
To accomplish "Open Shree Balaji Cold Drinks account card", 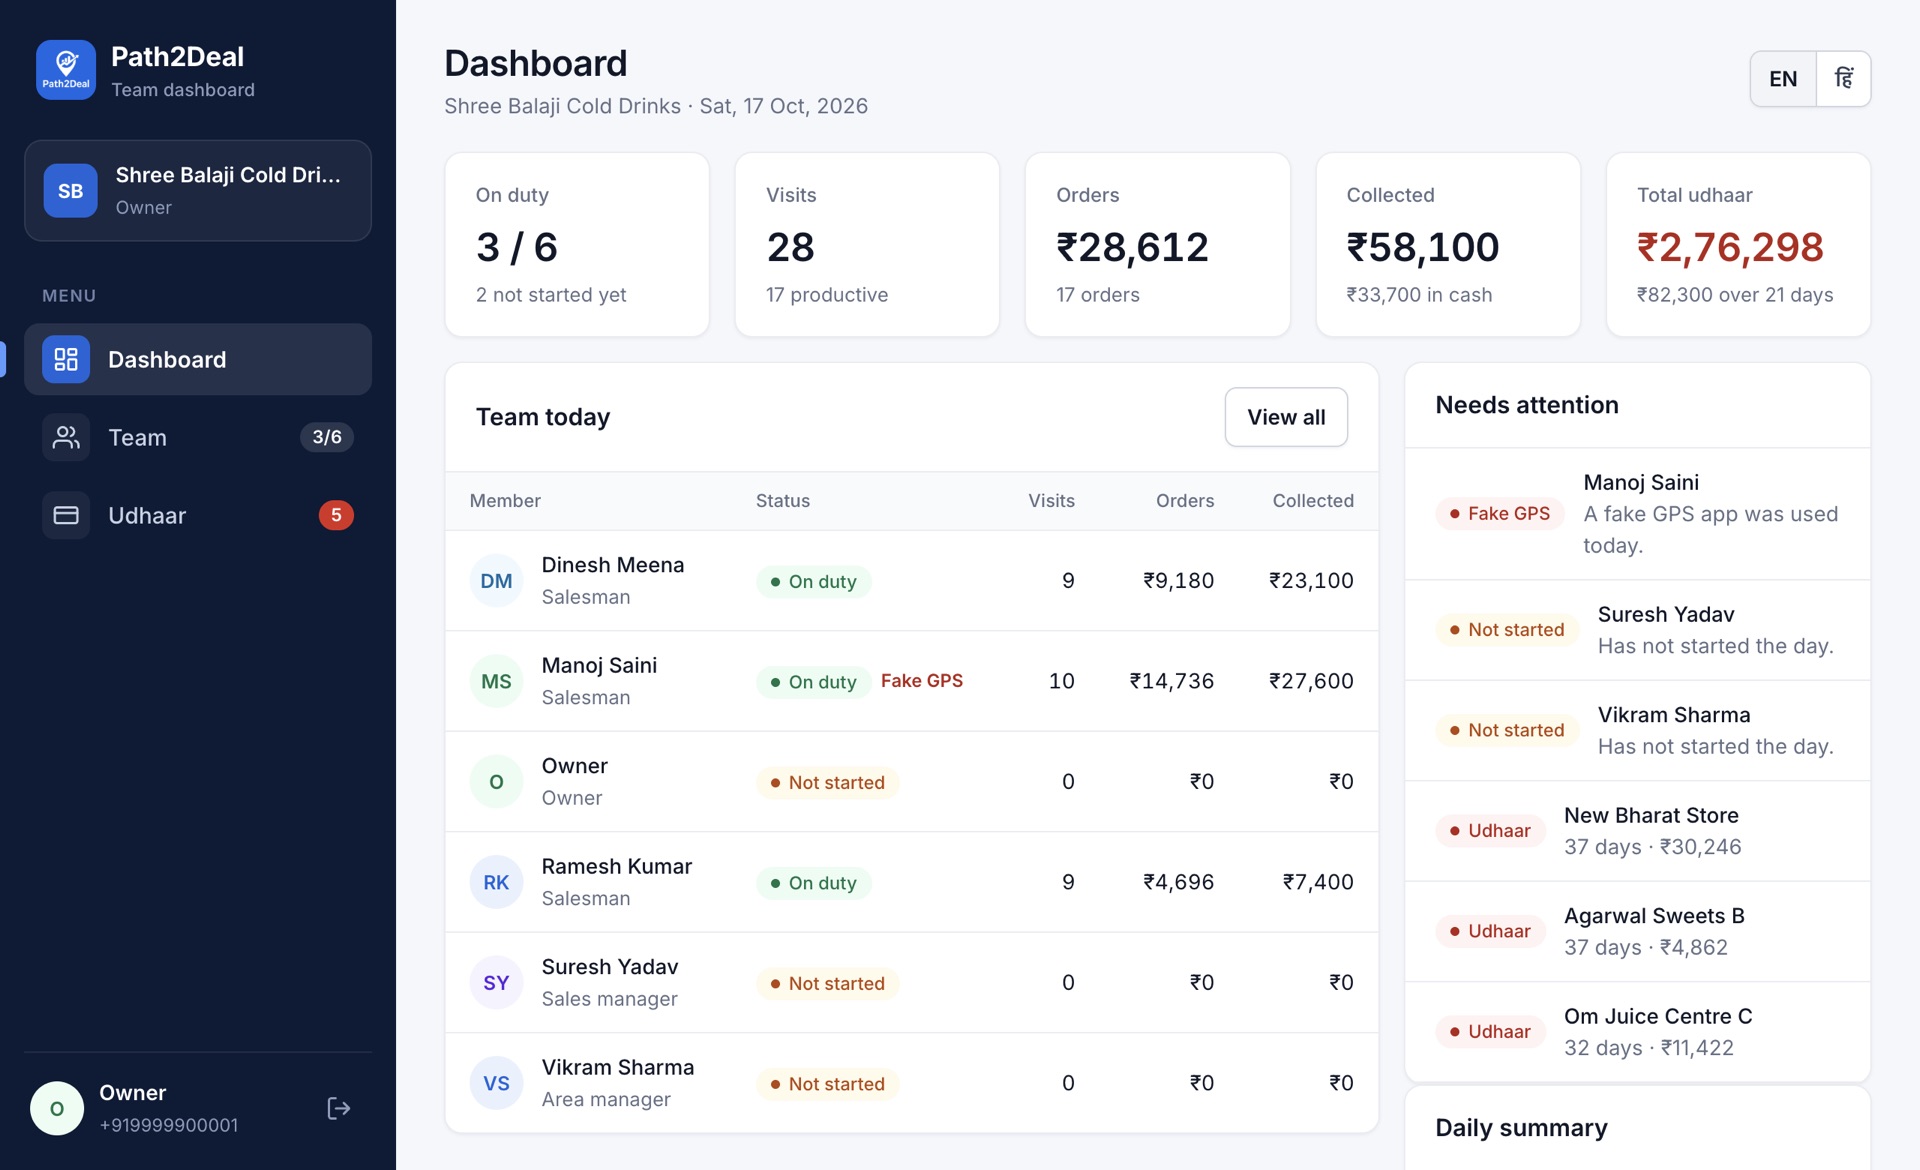I will click(198, 190).
